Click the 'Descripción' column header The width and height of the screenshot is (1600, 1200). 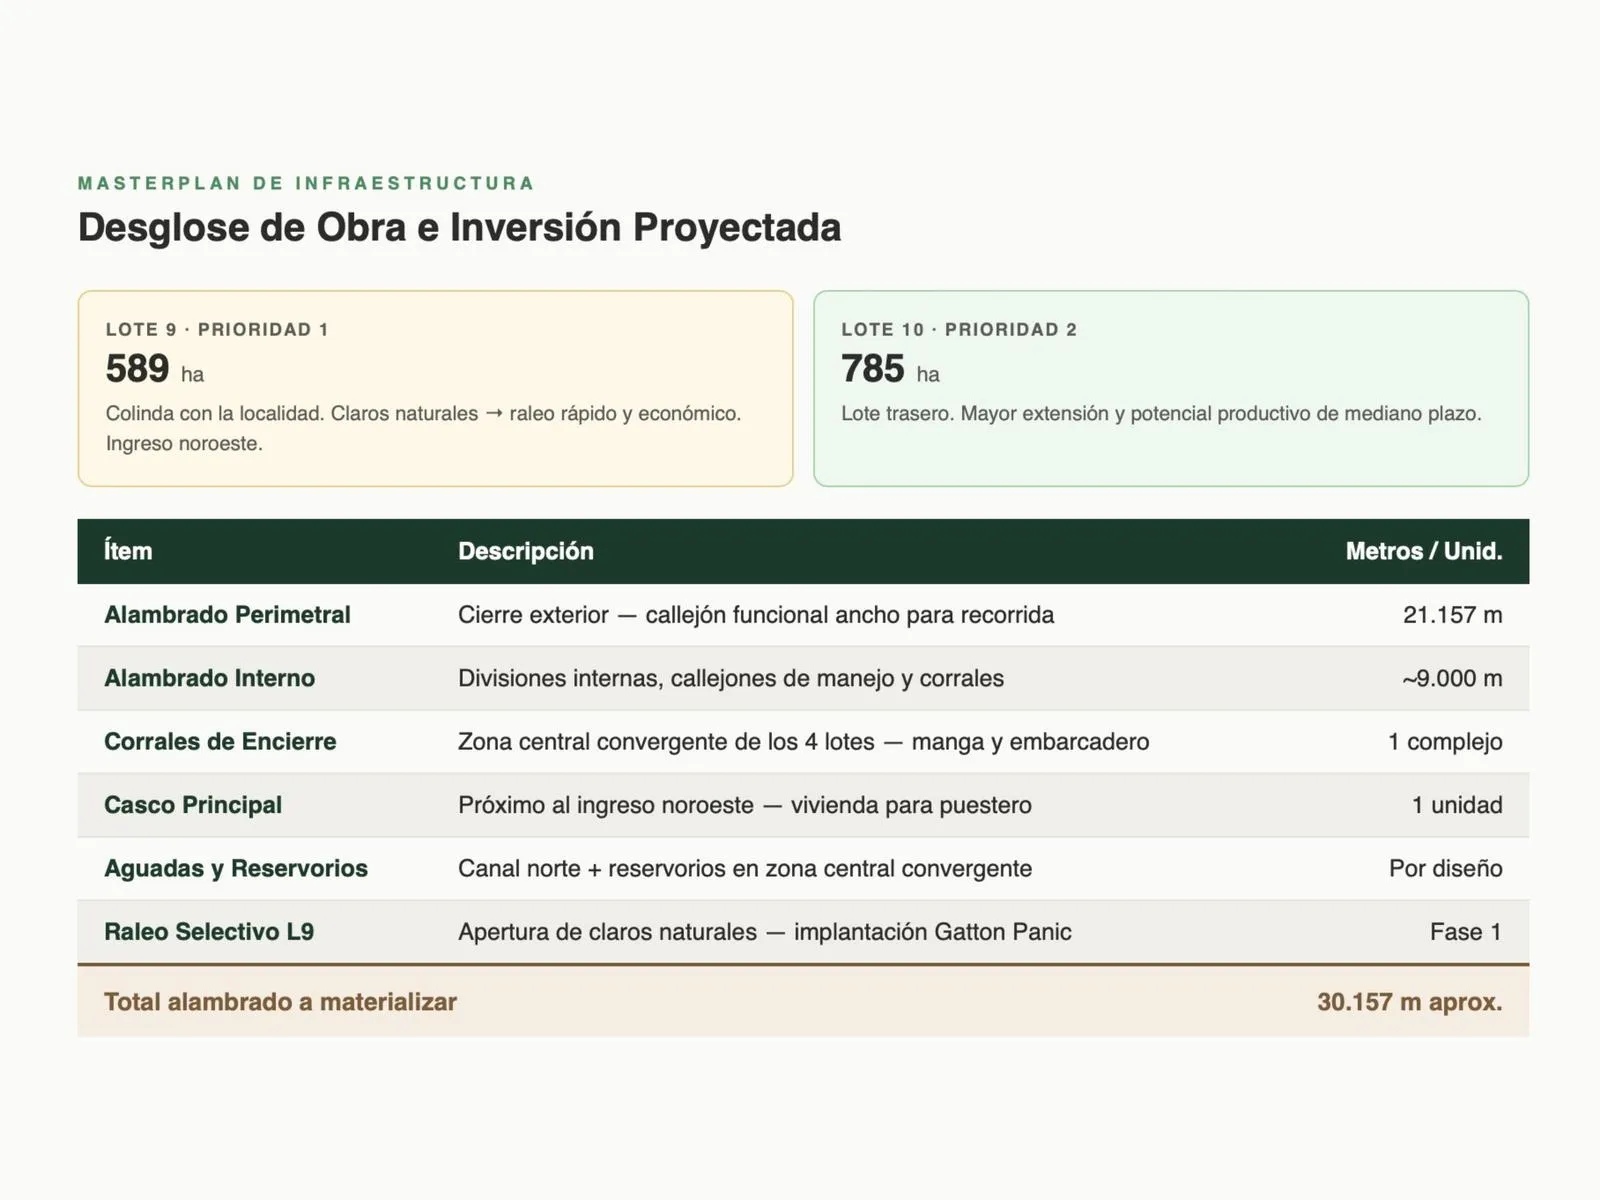[526, 551]
